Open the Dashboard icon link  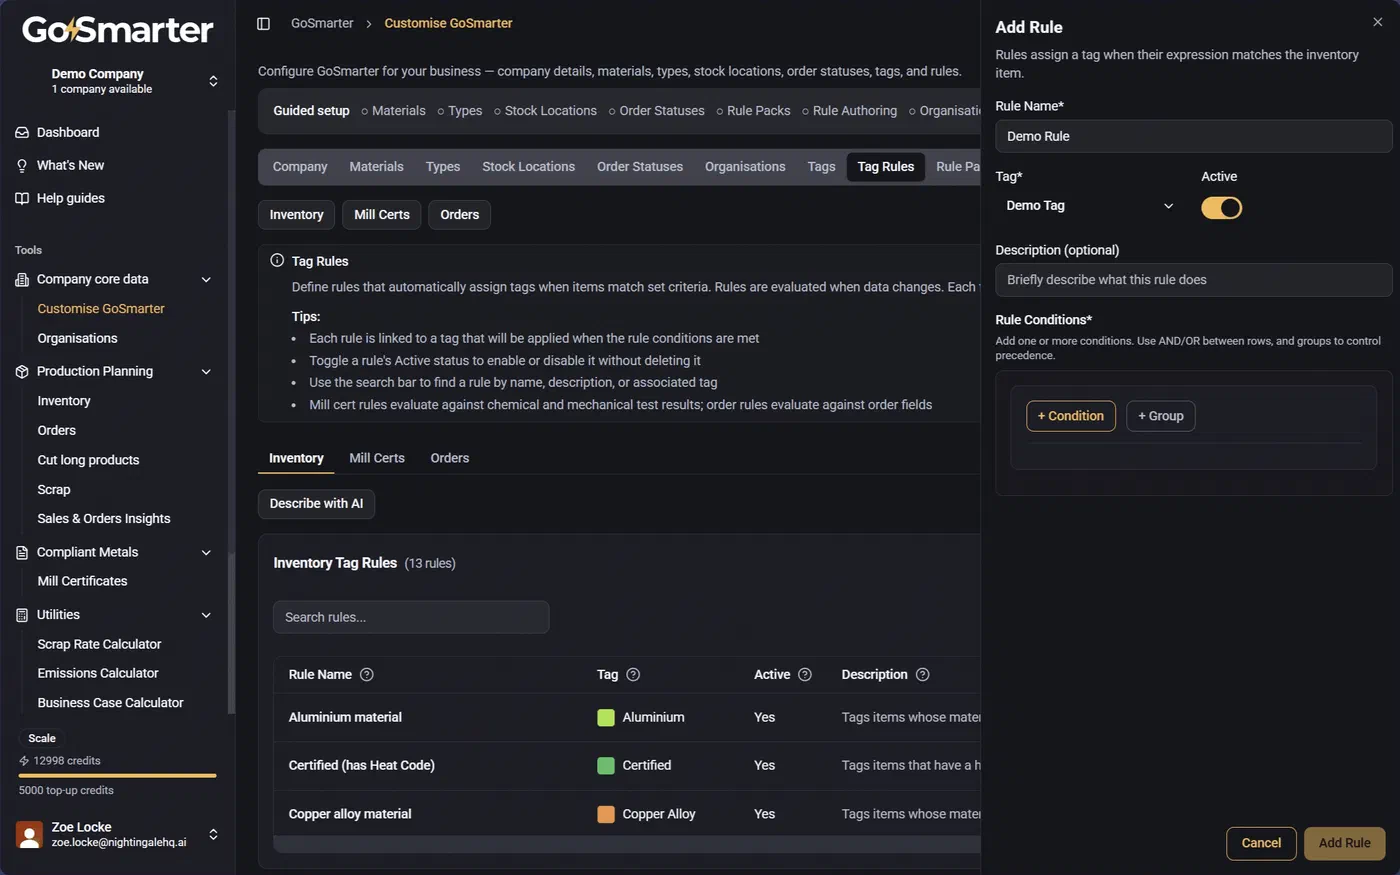click(x=22, y=132)
